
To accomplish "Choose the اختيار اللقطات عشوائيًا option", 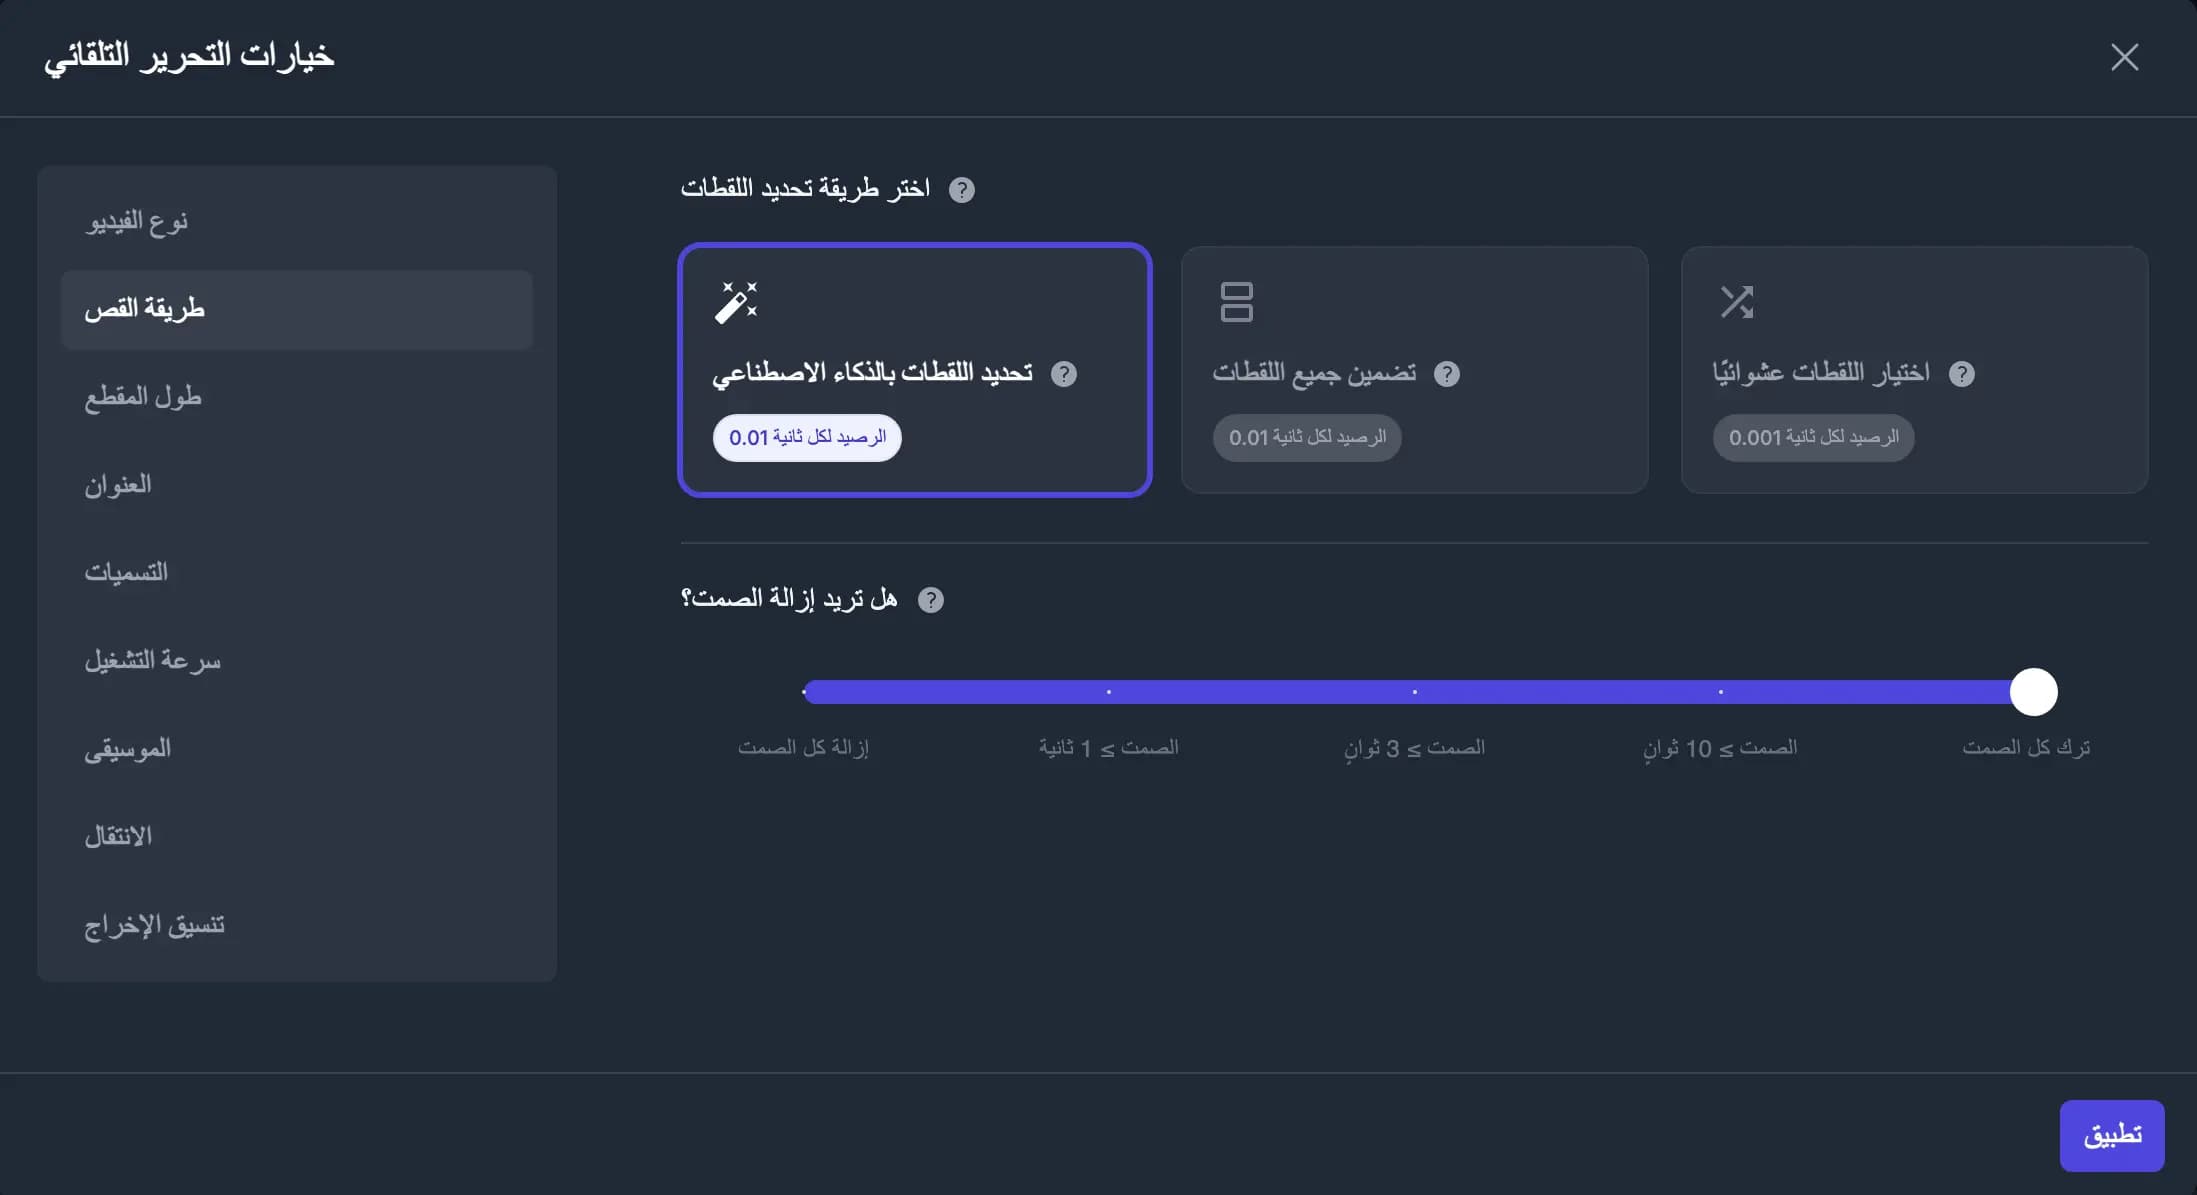I will (x=1915, y=370).
